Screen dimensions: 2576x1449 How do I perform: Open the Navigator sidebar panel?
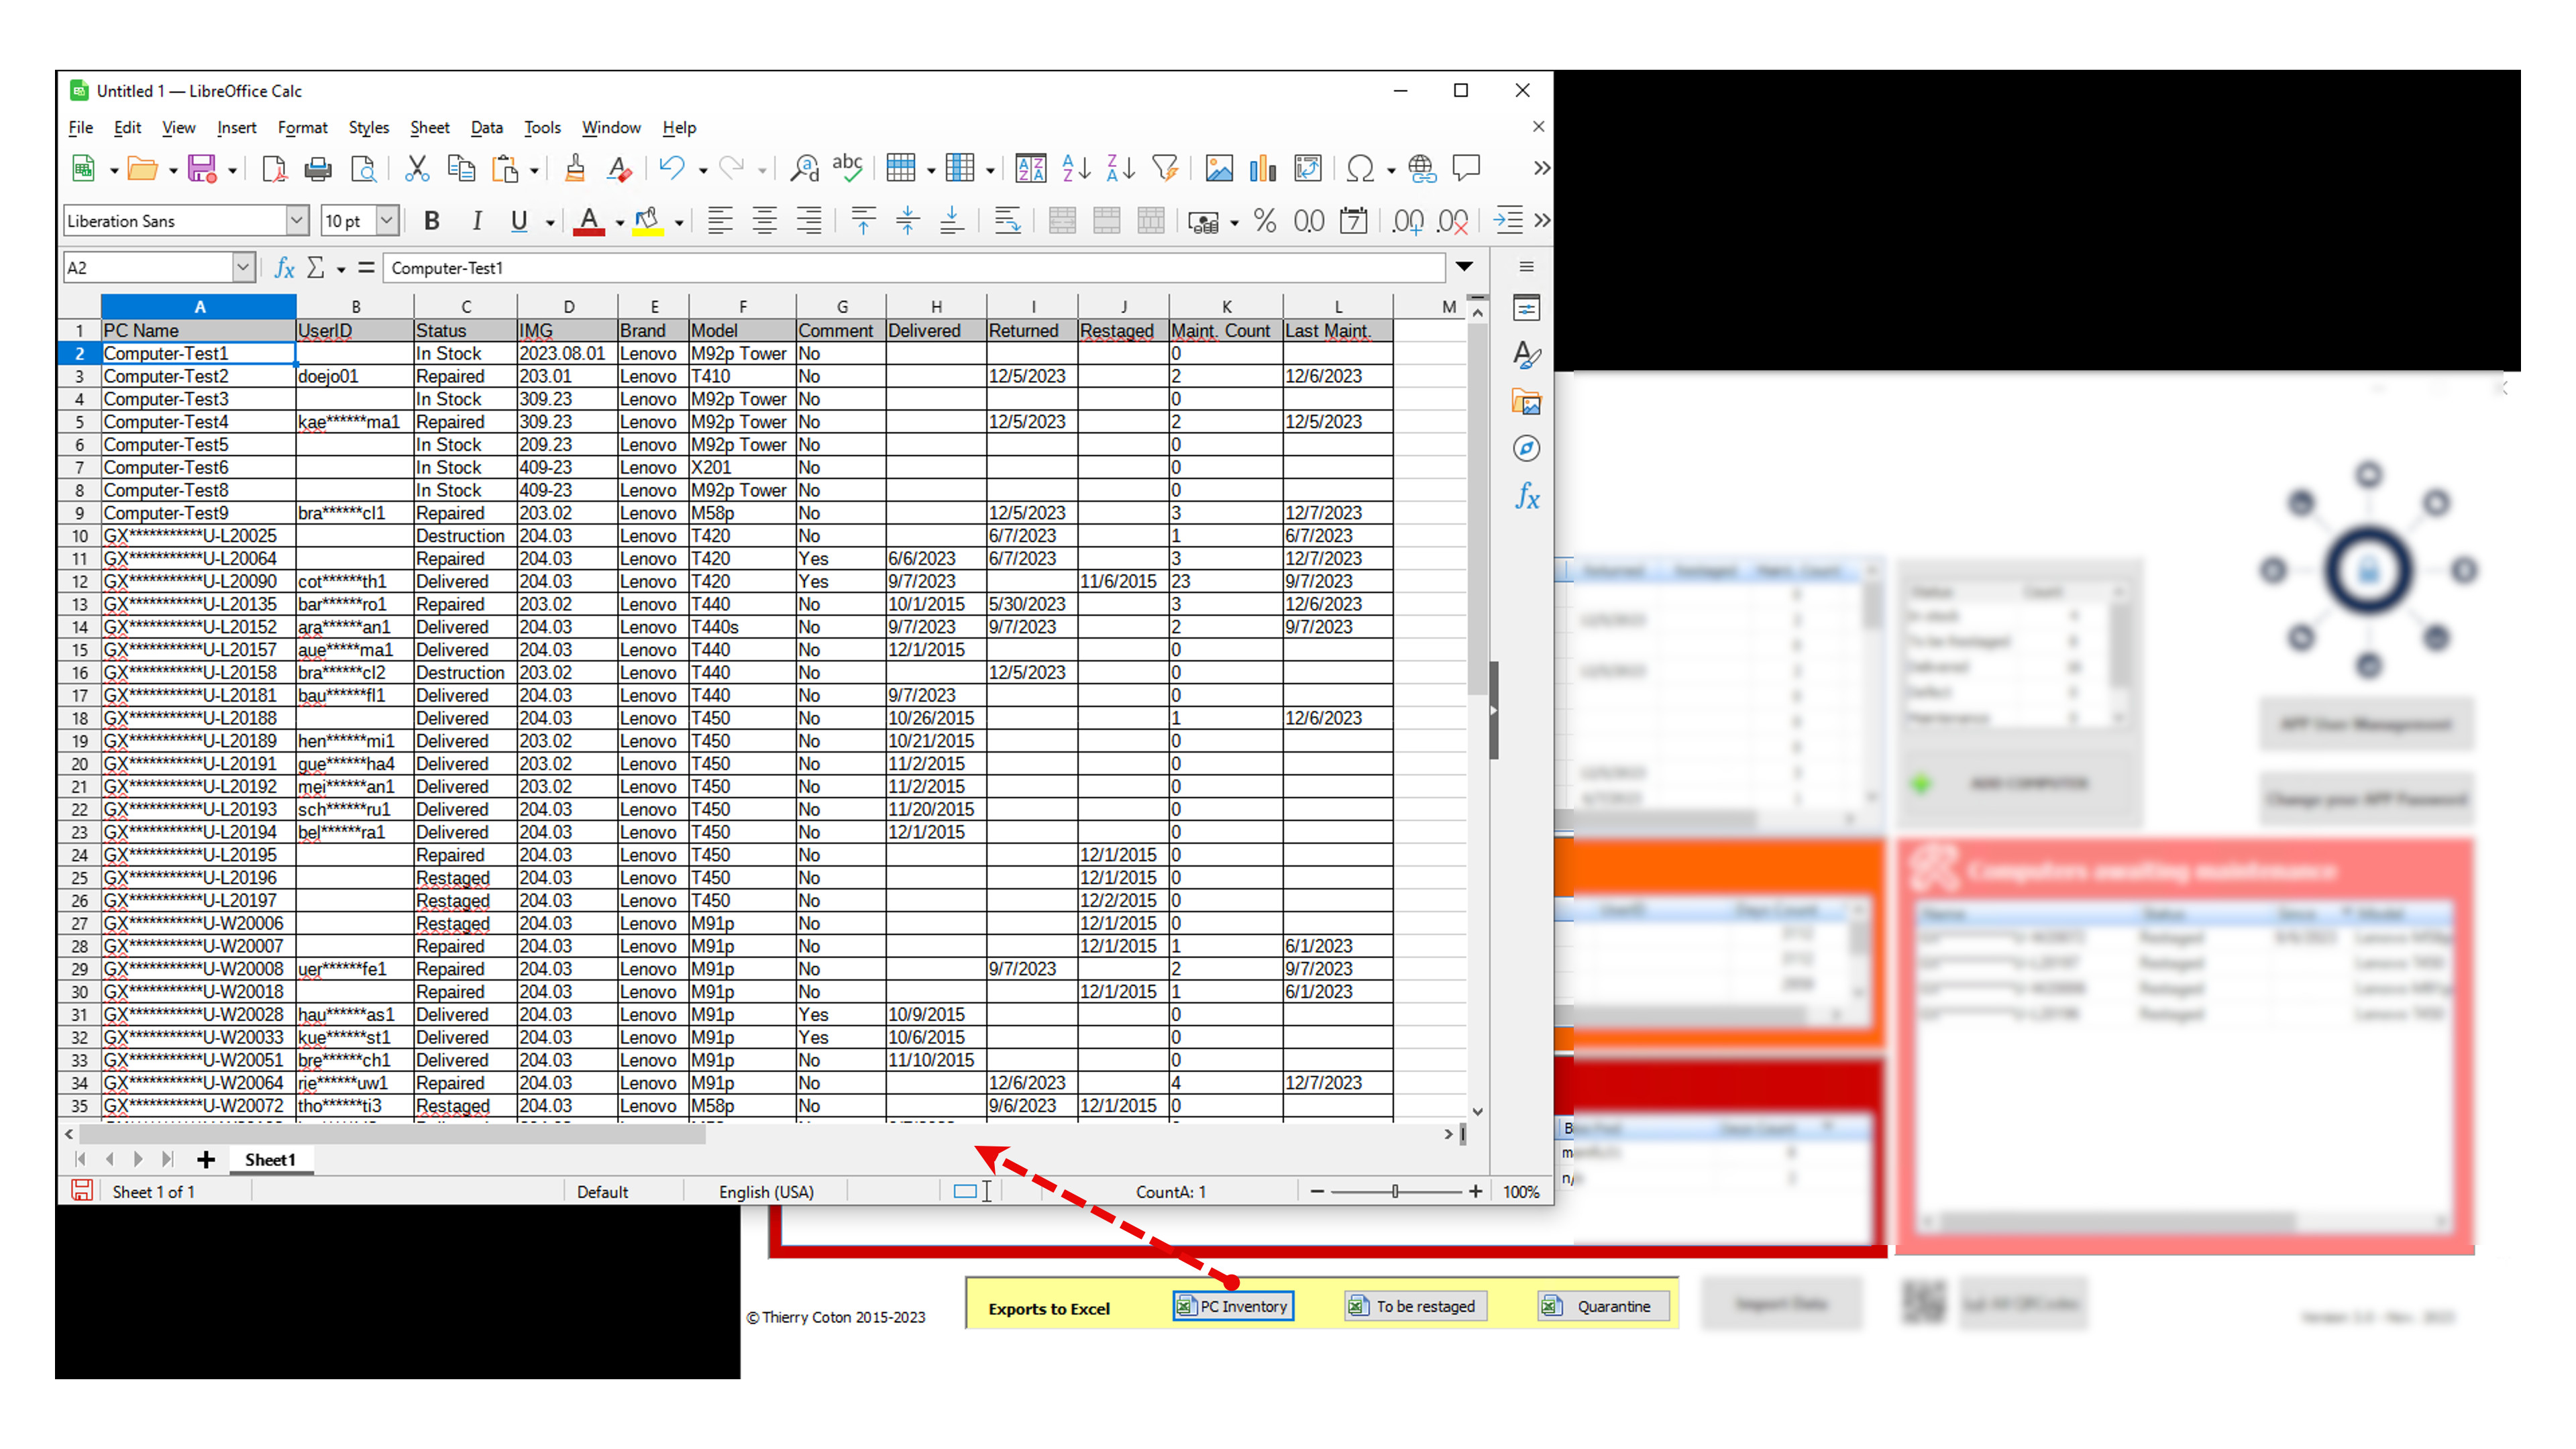(x=1526, y=449)
